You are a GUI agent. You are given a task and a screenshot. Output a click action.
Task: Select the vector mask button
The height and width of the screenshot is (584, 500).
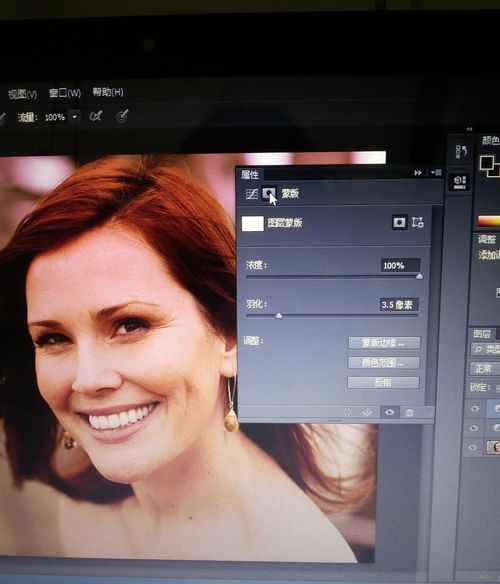418,222
